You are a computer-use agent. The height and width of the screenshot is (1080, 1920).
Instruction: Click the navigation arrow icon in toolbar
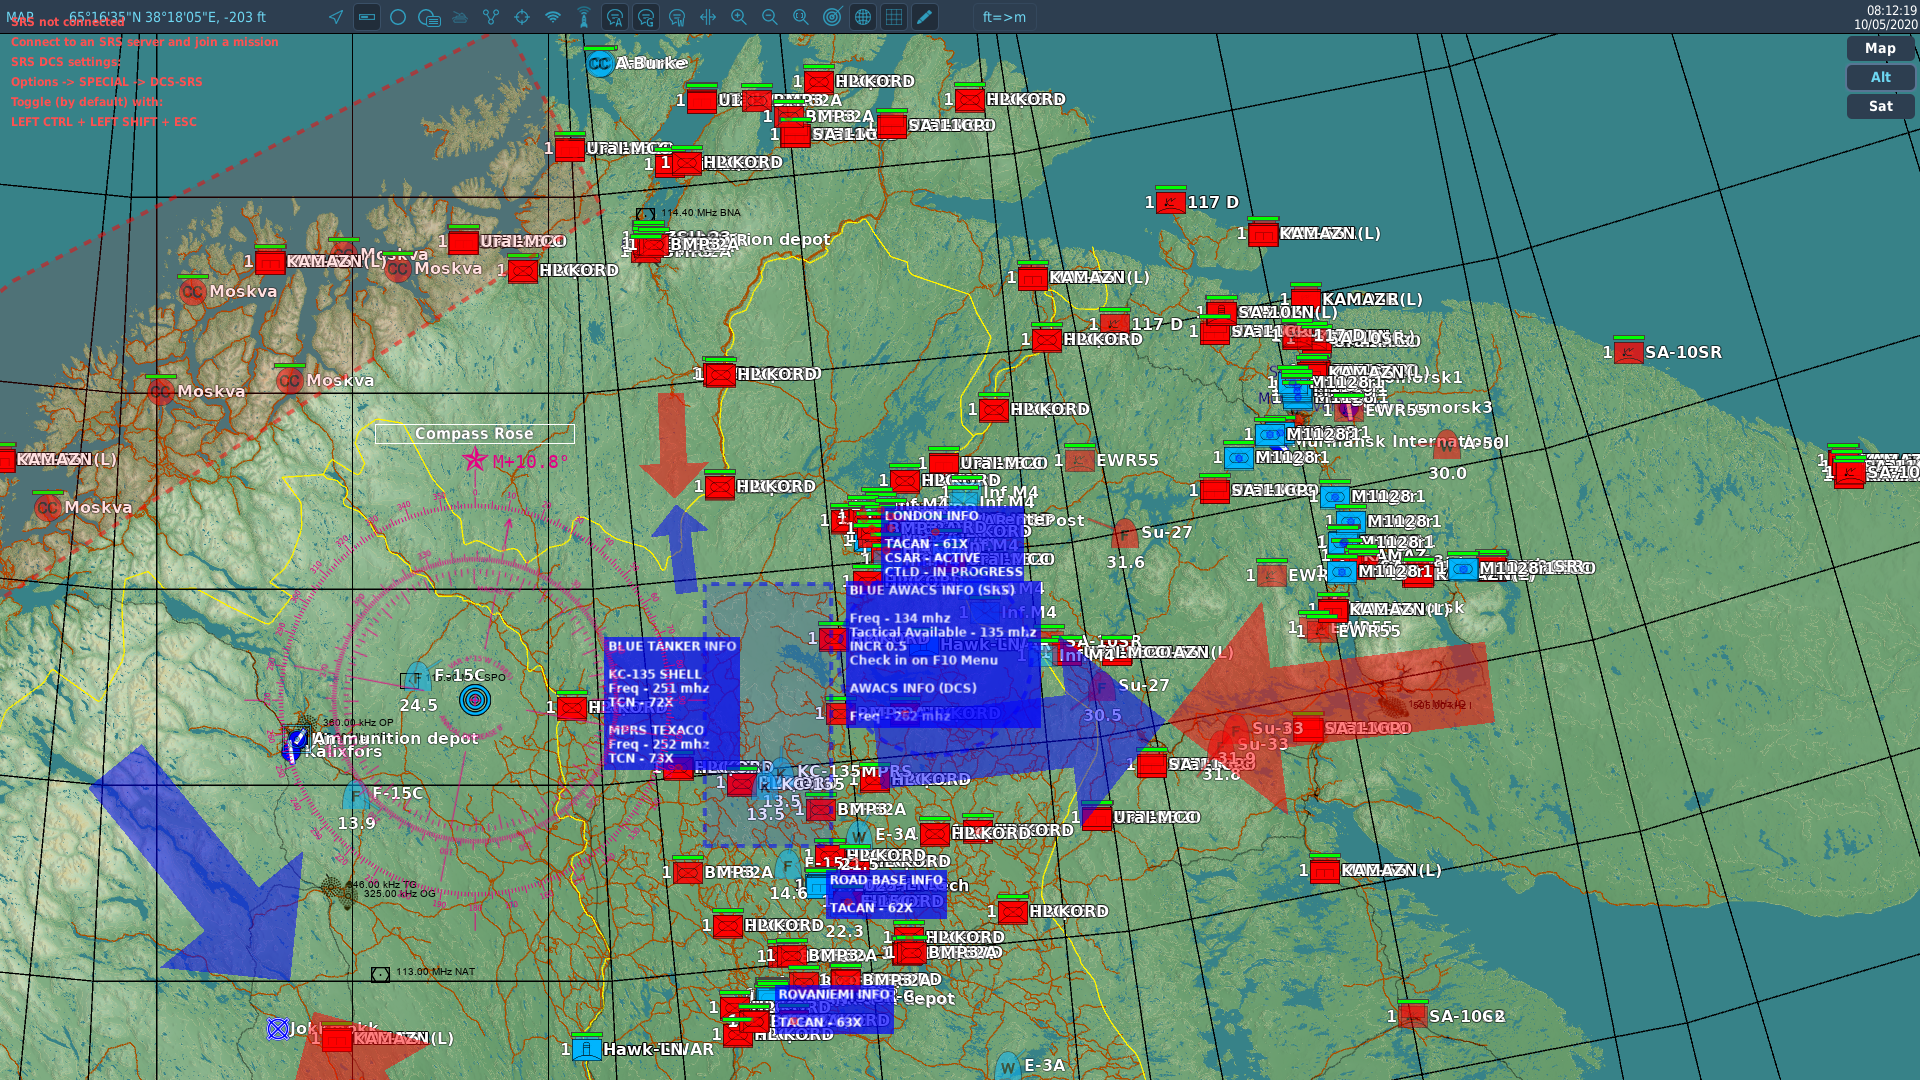click(336, 17)
